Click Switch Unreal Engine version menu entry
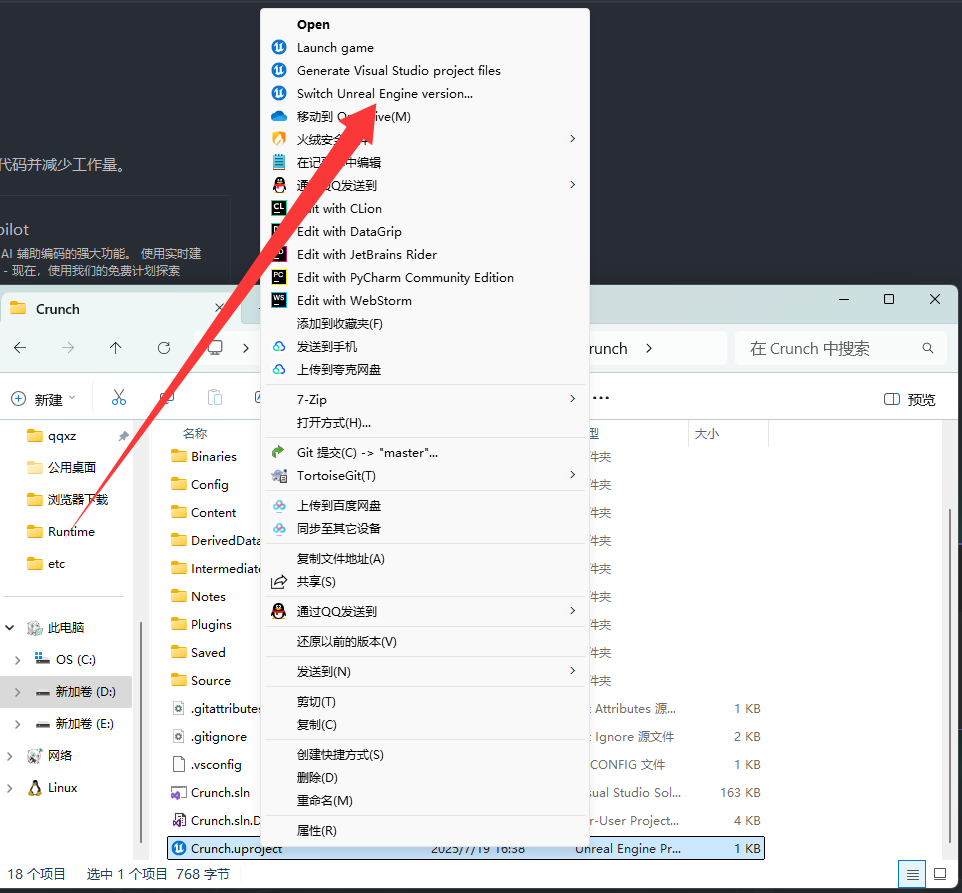Screen dimensions: 962x893 [x=385, y=94]
